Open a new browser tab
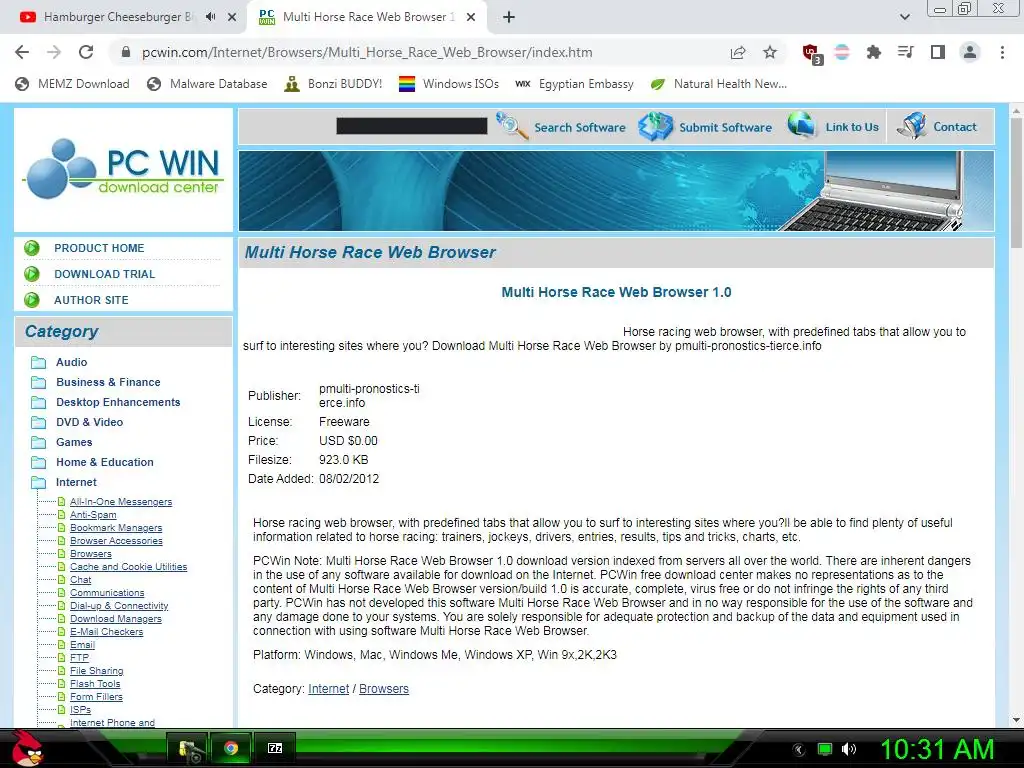Viewport: 1024px width, 768px height. tap(509, 17)
